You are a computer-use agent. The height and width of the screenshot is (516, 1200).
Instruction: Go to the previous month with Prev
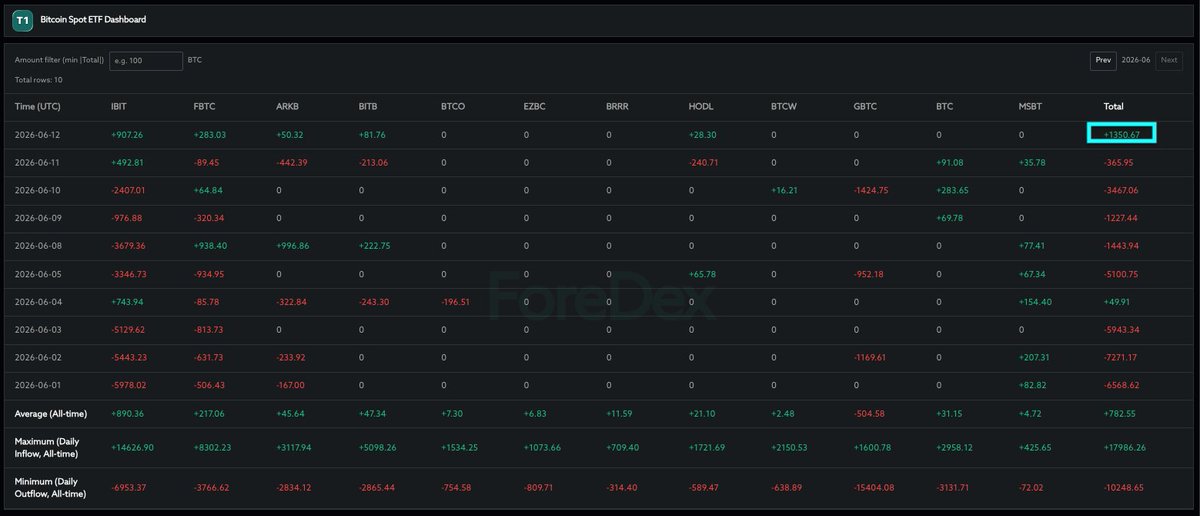click(1103, 60)
